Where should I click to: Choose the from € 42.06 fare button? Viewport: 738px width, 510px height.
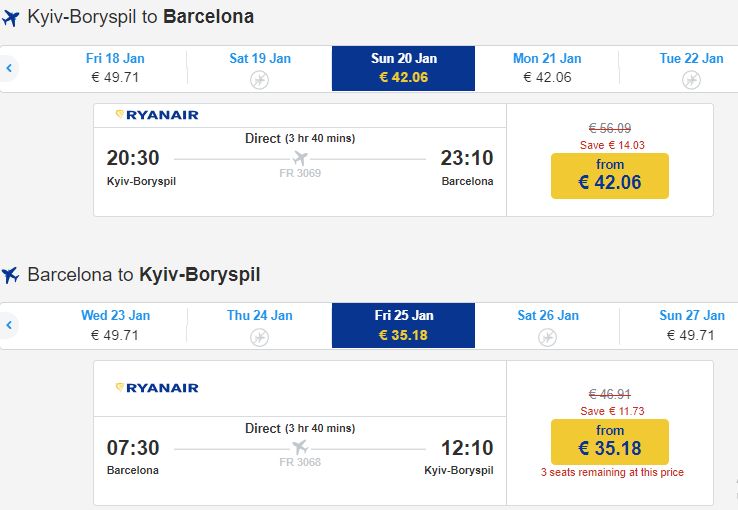(x=609, y=175)
